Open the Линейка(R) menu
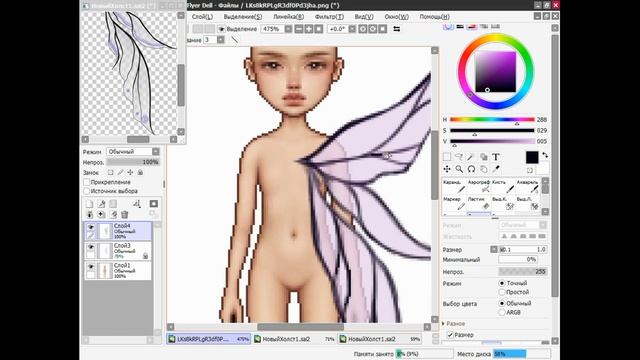 pos(289,17)
